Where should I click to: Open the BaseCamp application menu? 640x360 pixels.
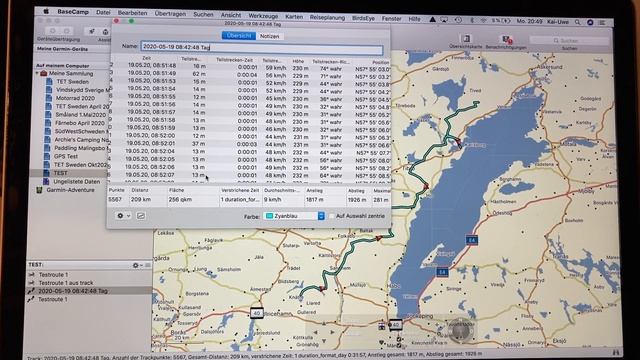[73, 12]
